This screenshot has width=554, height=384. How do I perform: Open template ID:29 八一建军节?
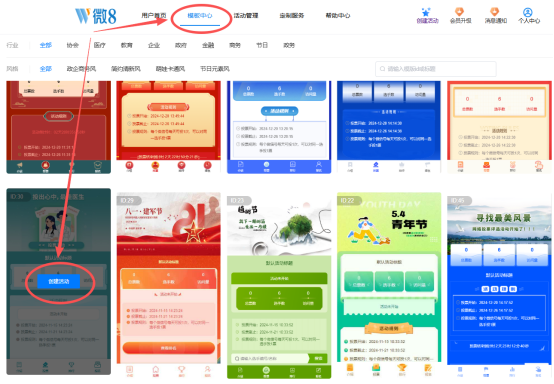(x=169, y=284)
